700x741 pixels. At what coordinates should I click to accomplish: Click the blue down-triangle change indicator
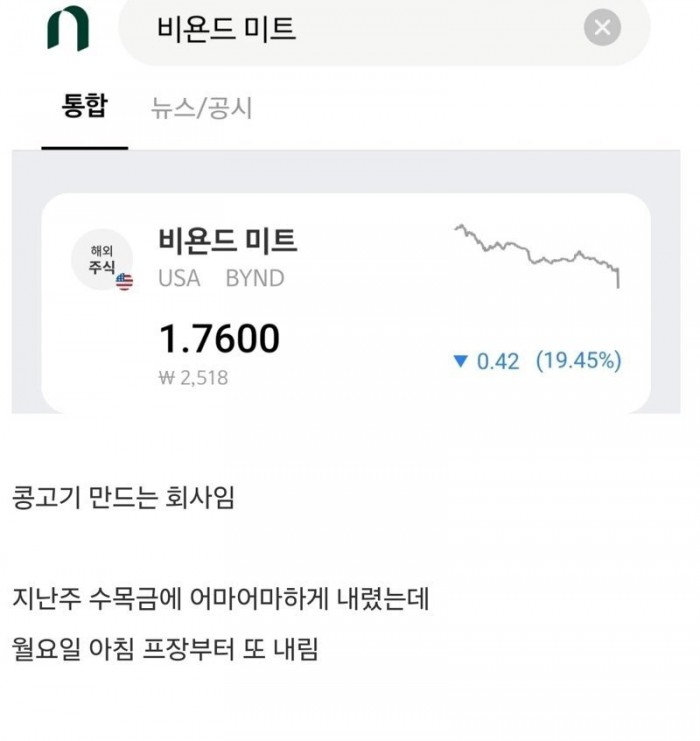pos(460,361)
